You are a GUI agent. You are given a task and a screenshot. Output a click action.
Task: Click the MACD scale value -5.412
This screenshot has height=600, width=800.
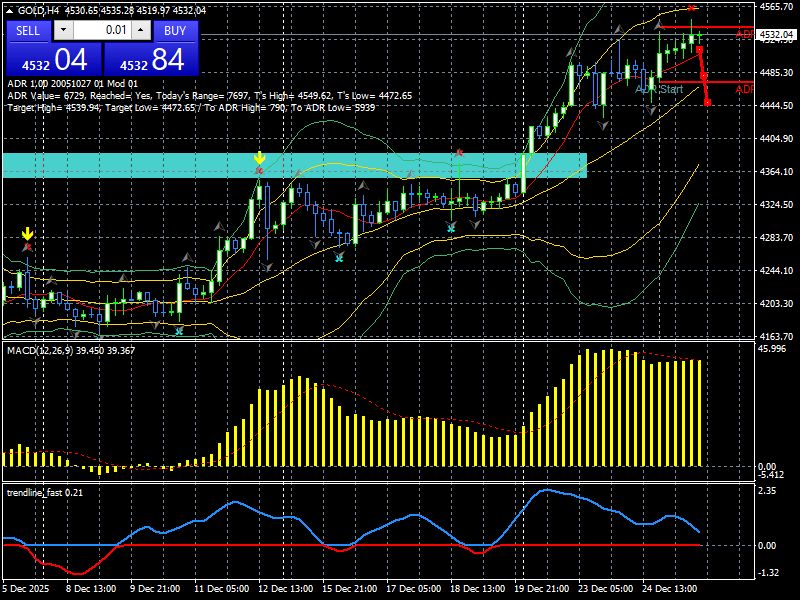point(771,474)
